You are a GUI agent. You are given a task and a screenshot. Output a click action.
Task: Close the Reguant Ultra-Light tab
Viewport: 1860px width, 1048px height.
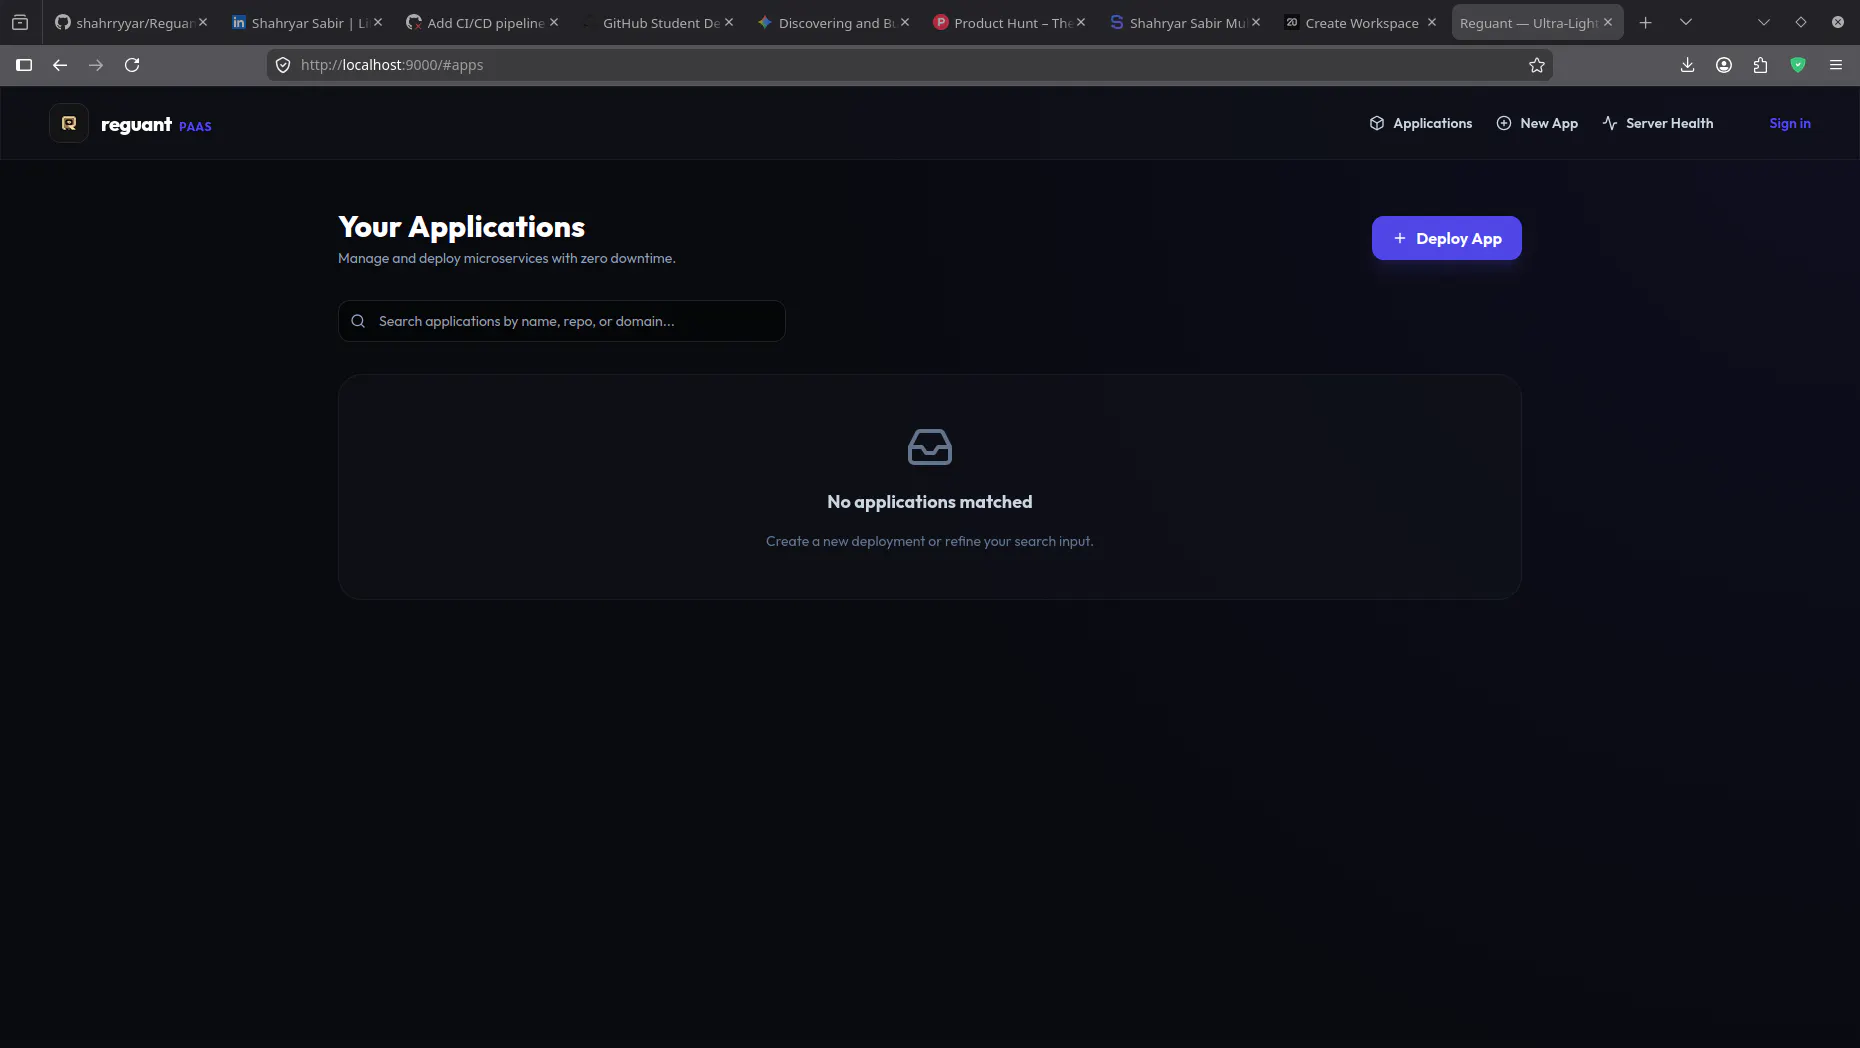(x=1608, y=22)
